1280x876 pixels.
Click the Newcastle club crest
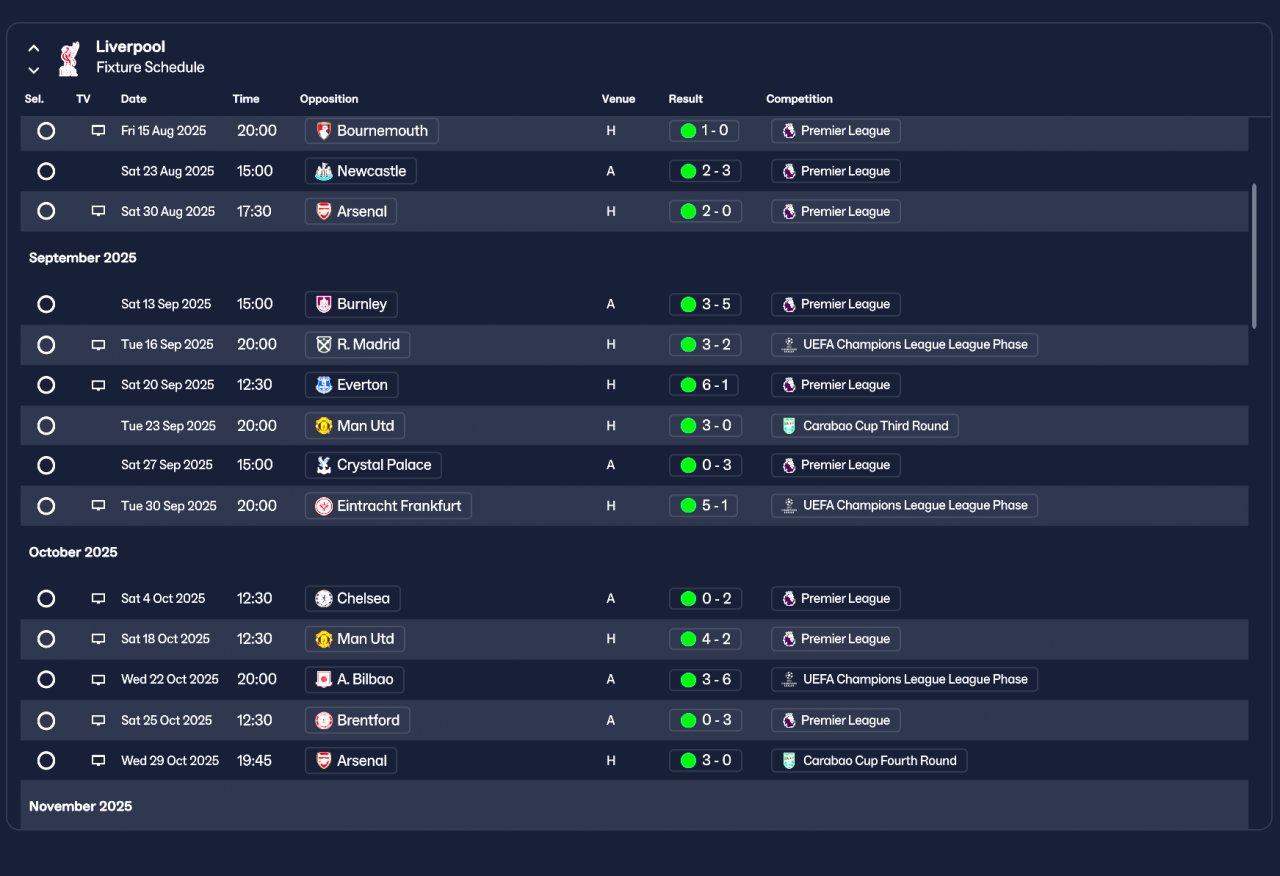tap(323, 171)
